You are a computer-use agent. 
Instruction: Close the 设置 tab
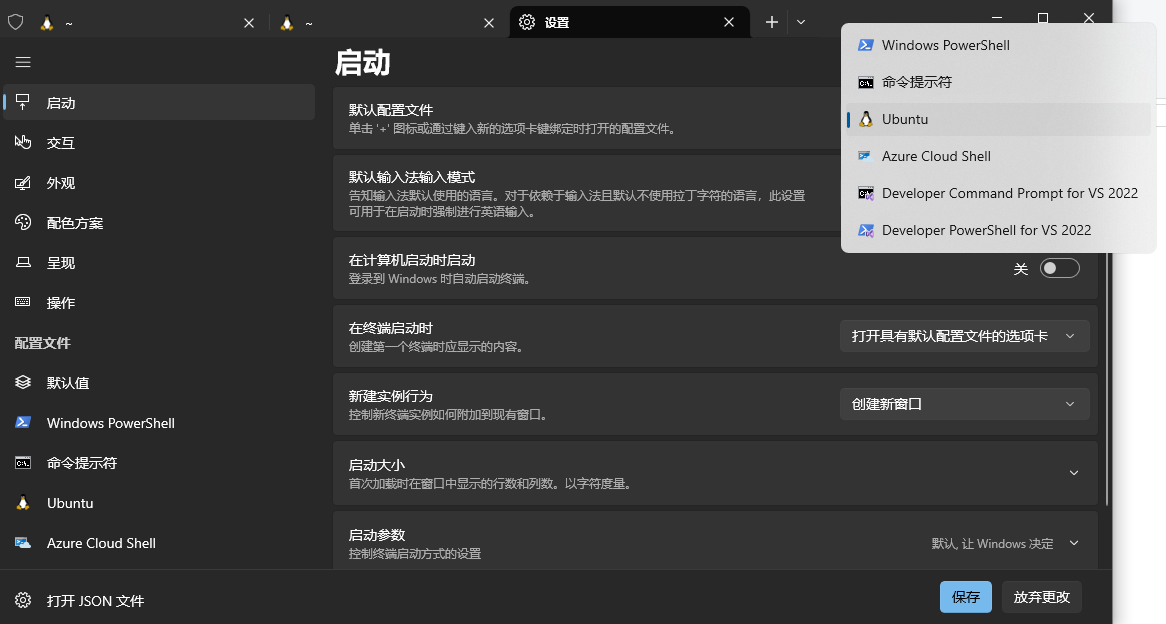(729, 22)
